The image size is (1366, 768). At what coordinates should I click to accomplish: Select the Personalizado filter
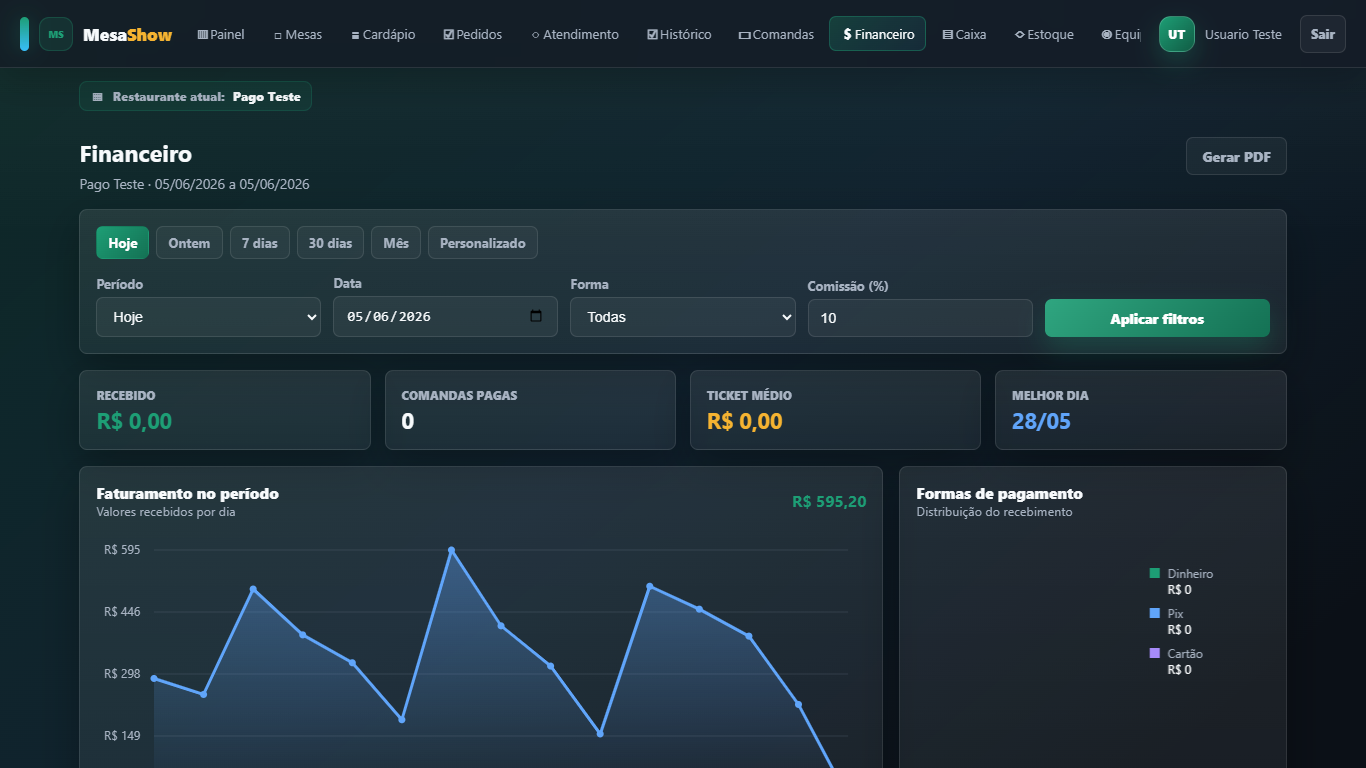[483, 243]
